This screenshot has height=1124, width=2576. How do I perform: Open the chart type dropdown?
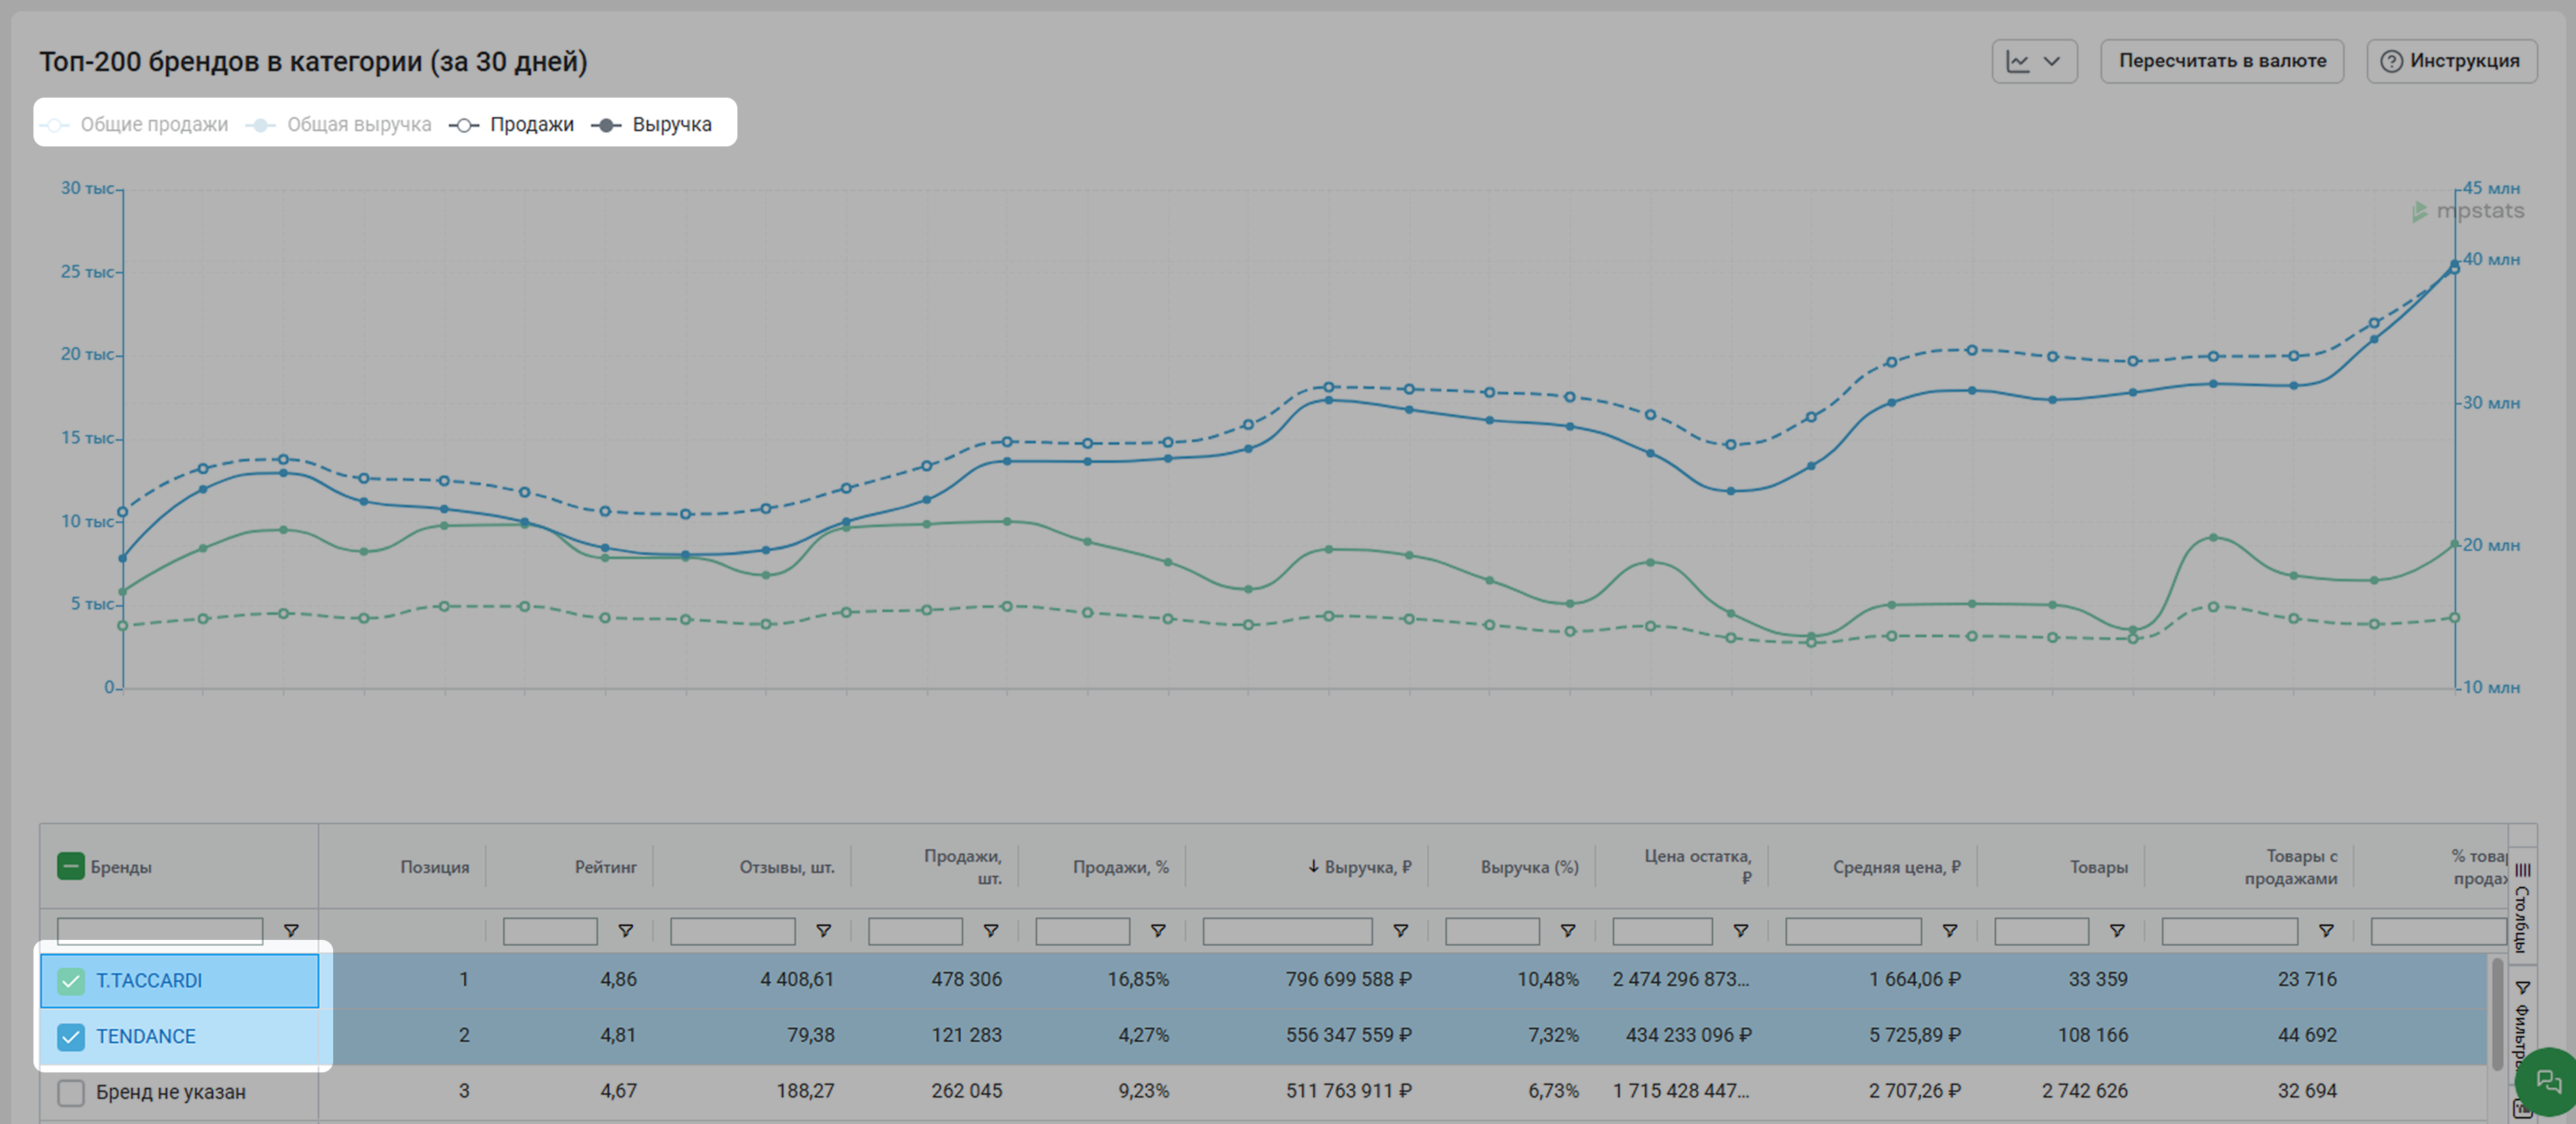click(x=2034, y=61)
